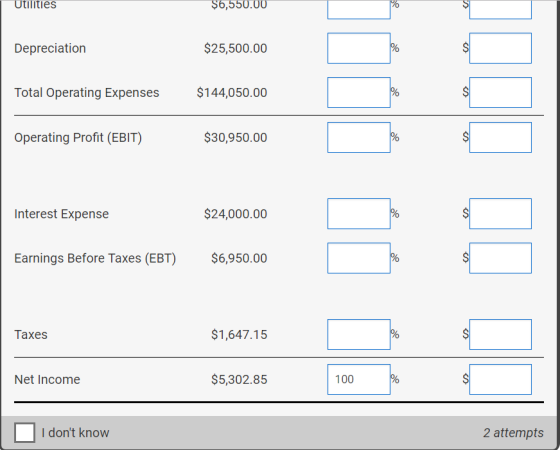
Task: Click the $30,950.00 EBIT amount
Action: click(235, 138)
